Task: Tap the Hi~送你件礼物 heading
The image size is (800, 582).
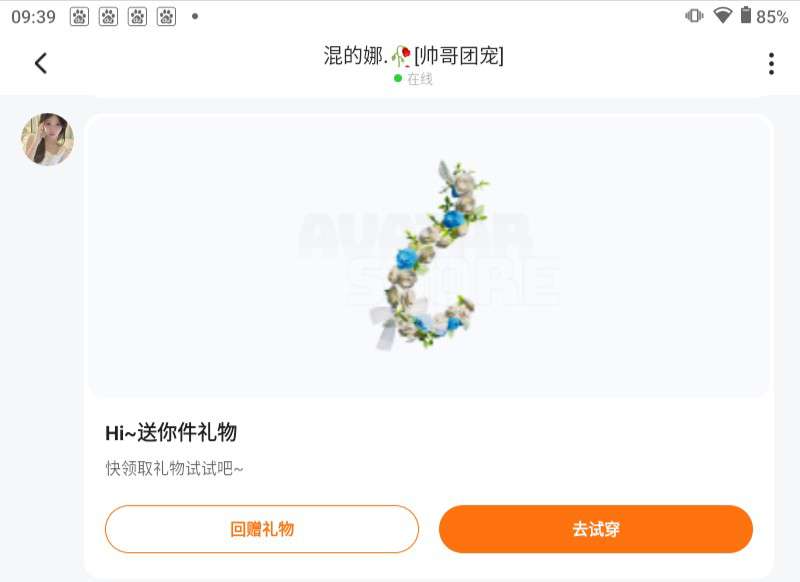Action: [171, 433]
